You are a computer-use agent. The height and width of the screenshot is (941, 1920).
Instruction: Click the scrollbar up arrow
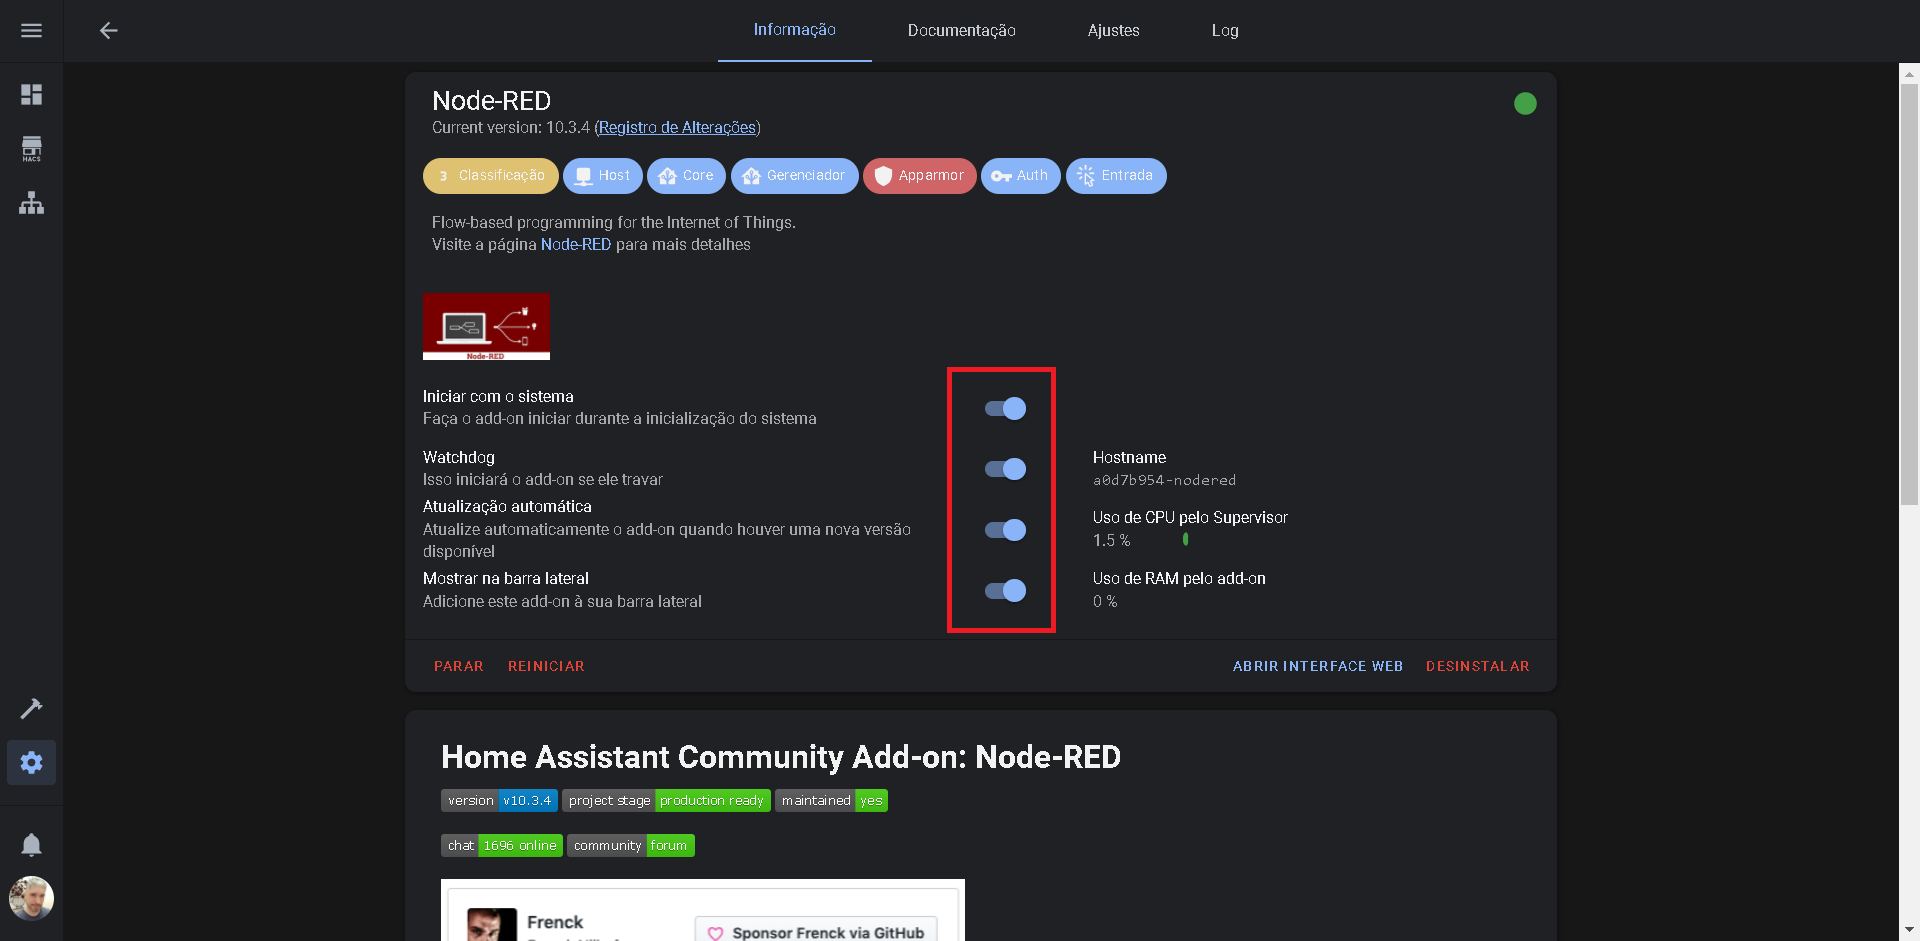(1909, 73)
